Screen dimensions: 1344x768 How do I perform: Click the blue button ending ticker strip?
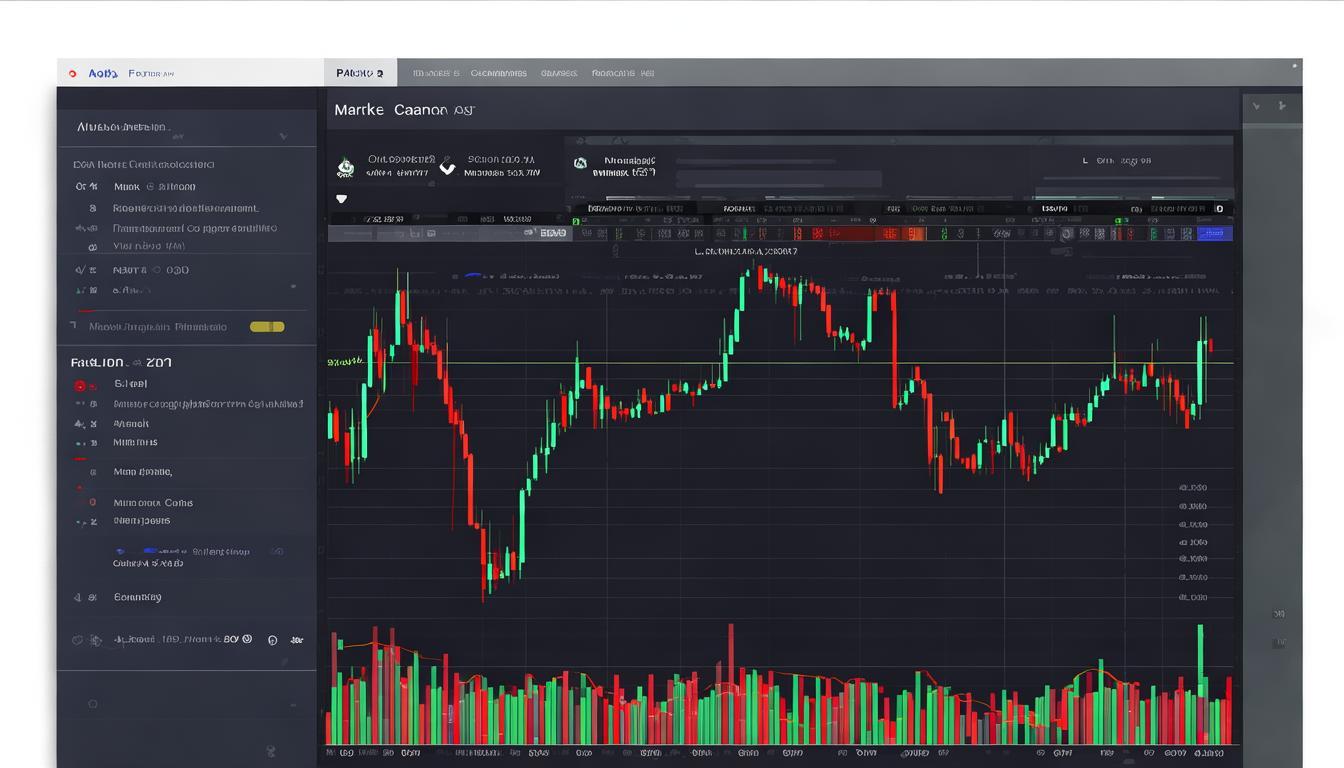1214,234
